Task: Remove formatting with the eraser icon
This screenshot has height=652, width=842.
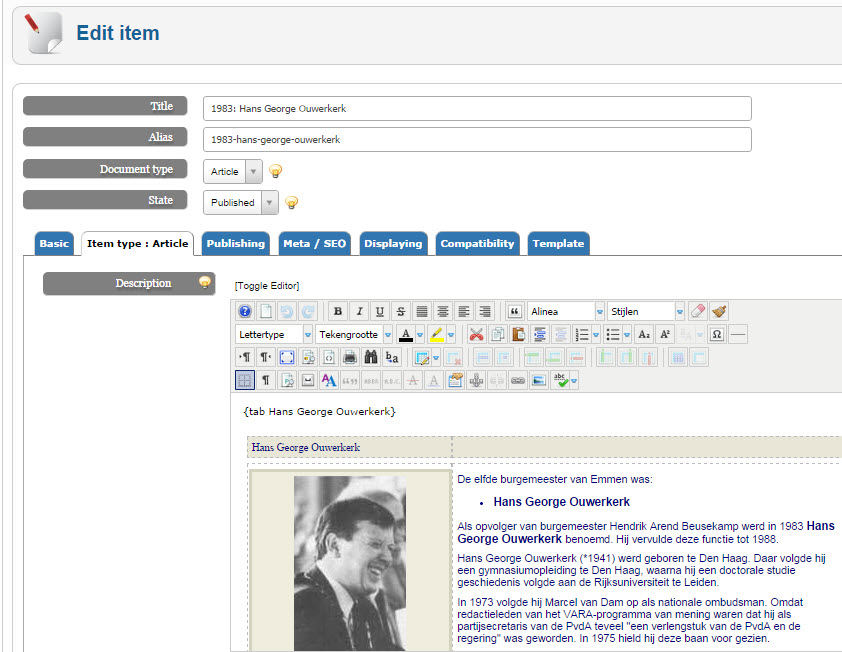Action: tap(698, 311)
